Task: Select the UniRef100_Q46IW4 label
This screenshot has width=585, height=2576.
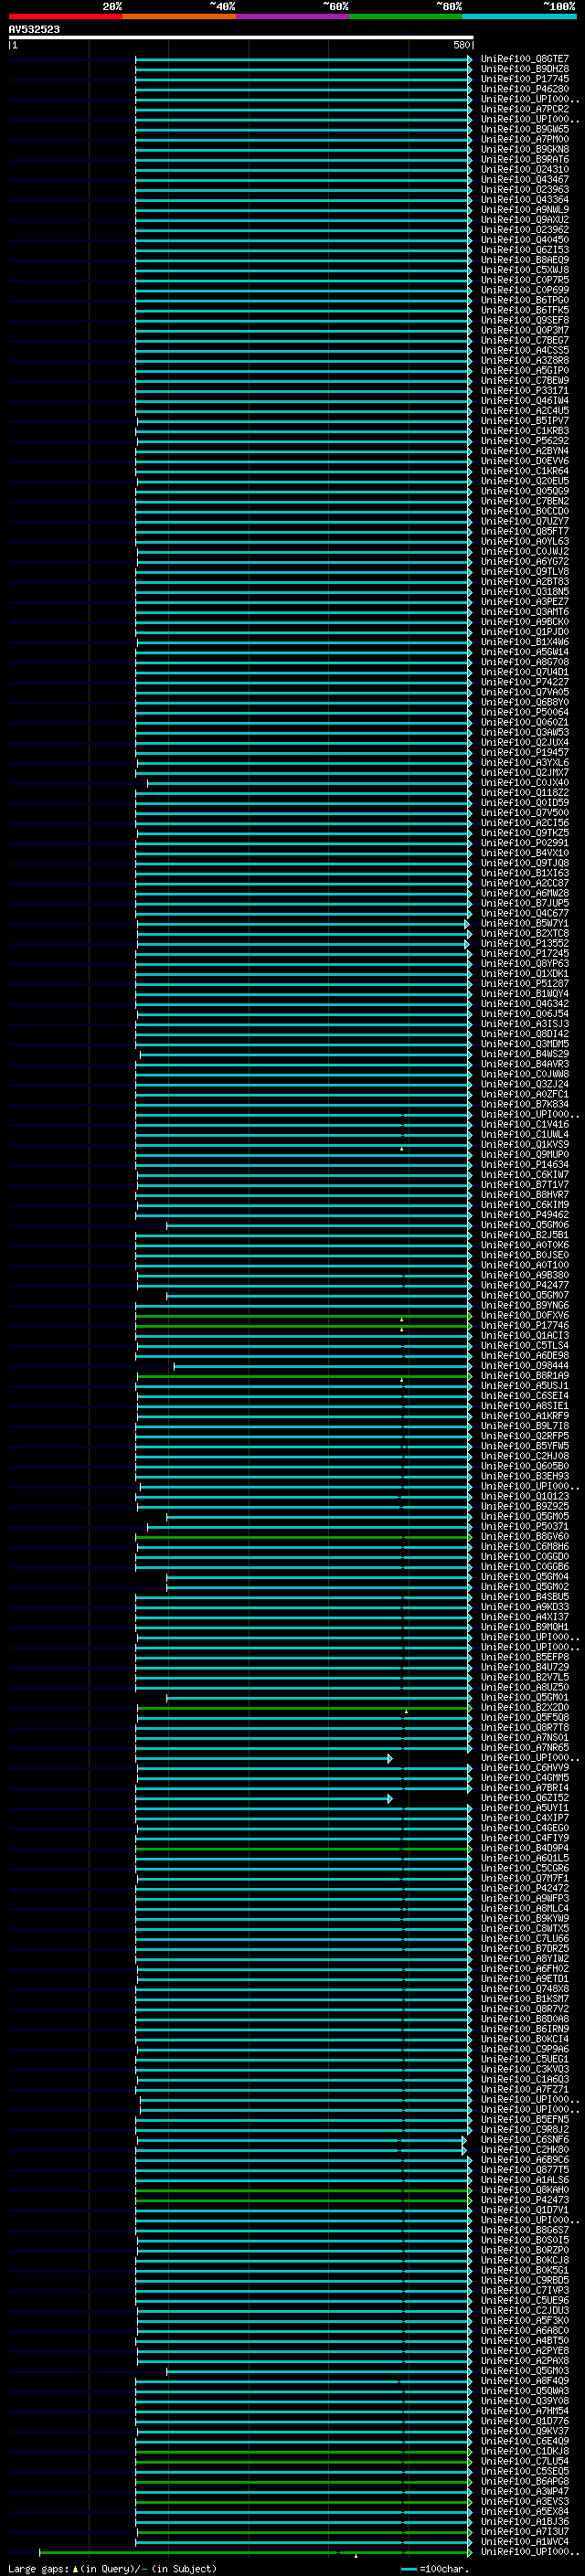Action: click(525, 401)
